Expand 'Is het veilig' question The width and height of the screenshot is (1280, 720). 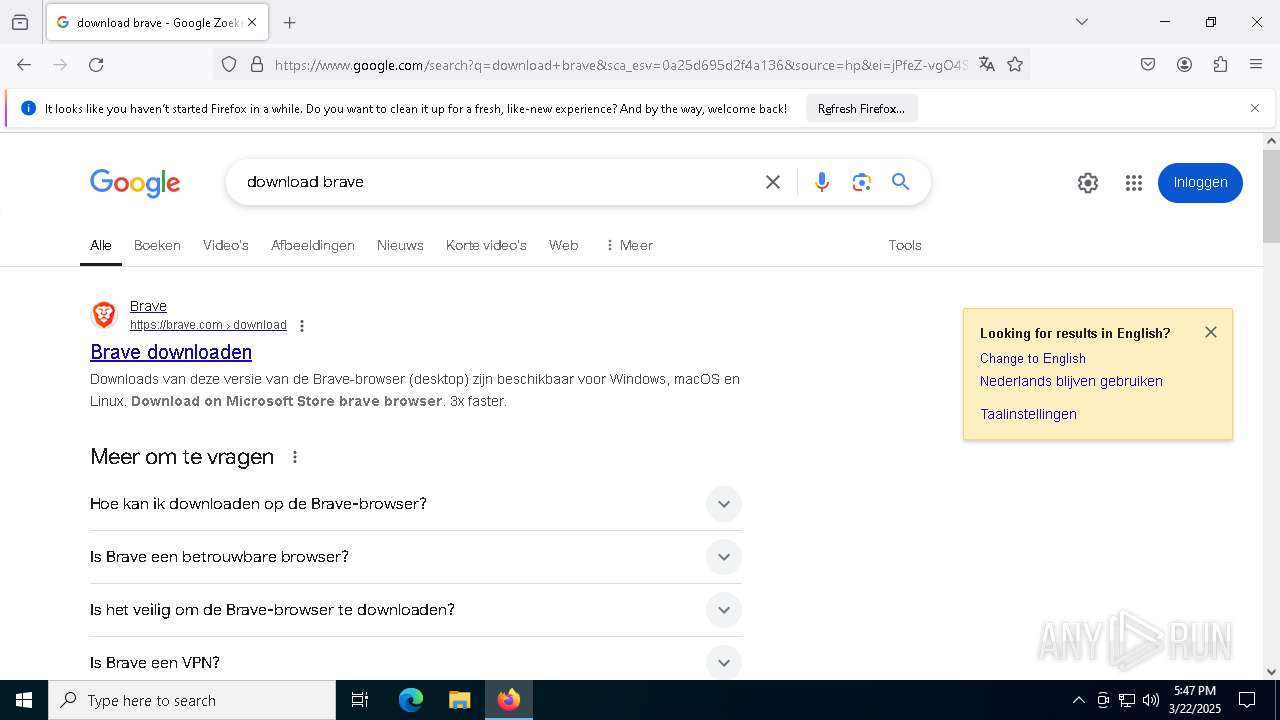point(416,610)
